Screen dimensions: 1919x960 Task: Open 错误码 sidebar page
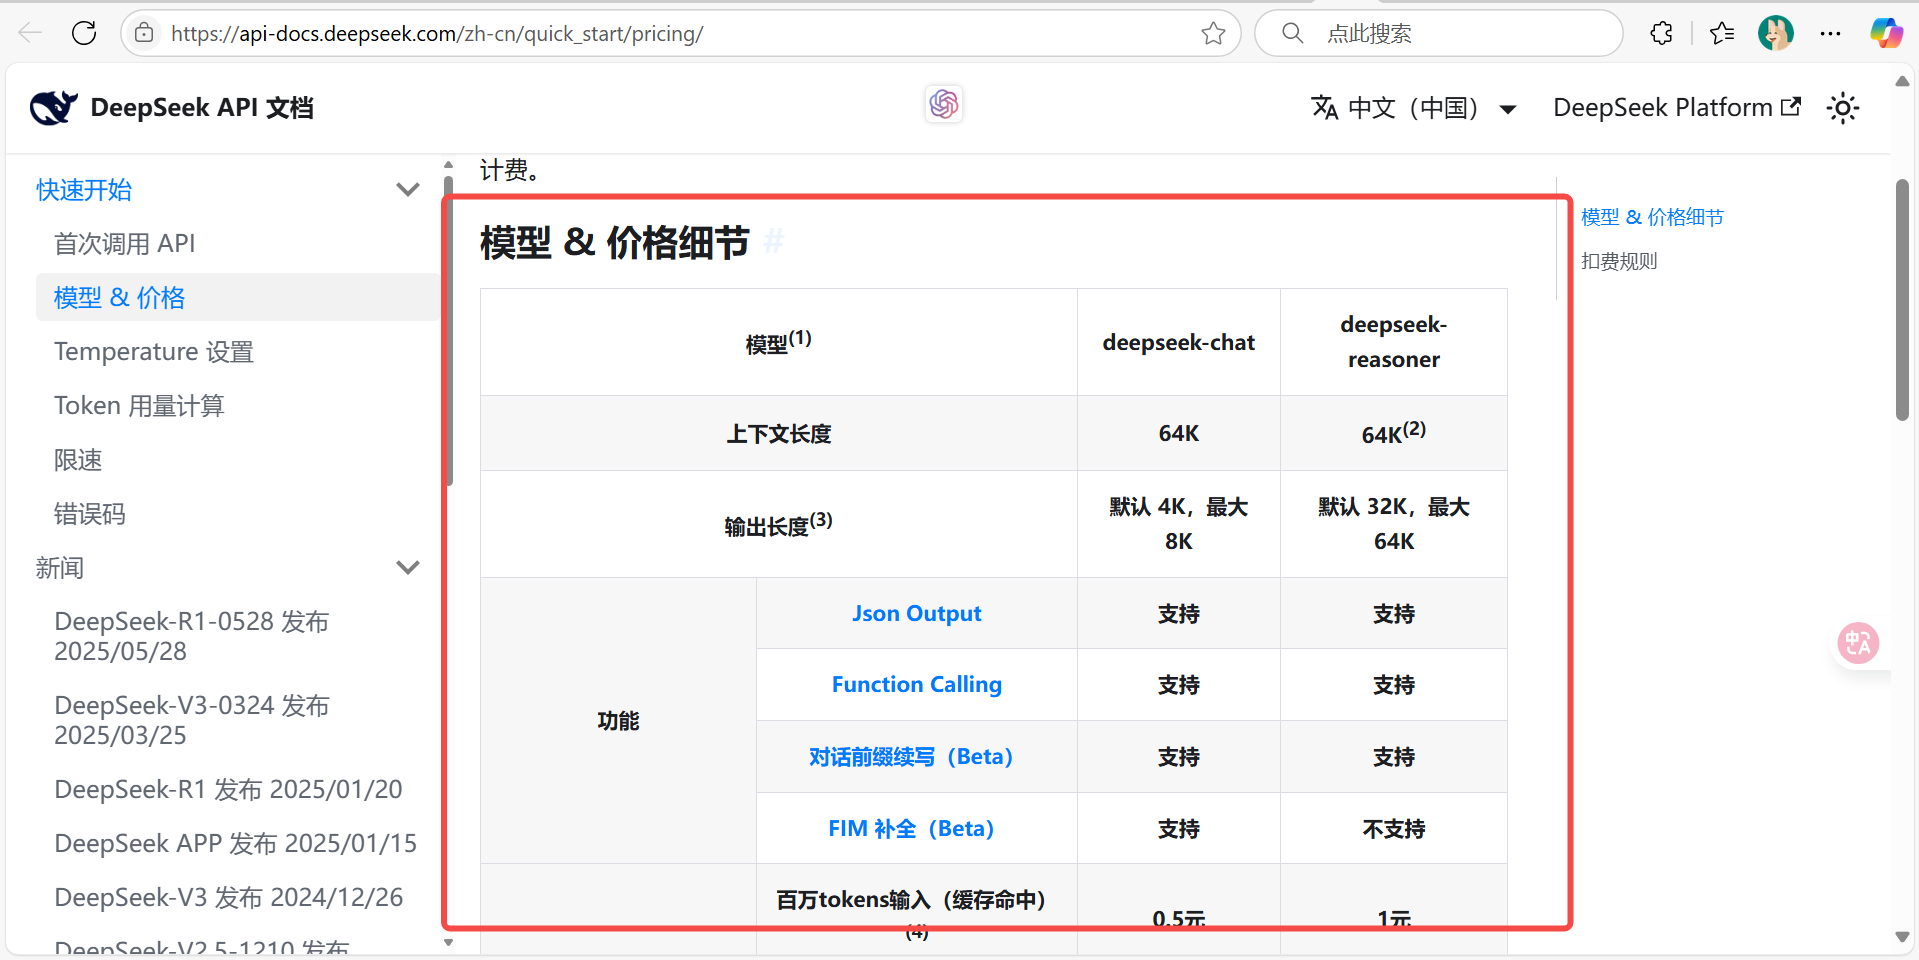click(x=90, y=513)
